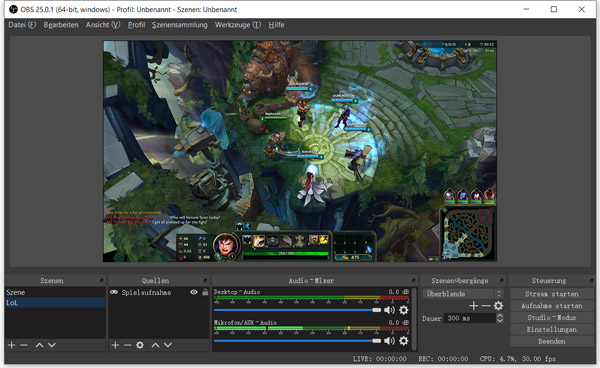600x368 pixels.
Task: Undock the Szenenübergänge panel
Action: pyautogui.click(x=502, y=280)
